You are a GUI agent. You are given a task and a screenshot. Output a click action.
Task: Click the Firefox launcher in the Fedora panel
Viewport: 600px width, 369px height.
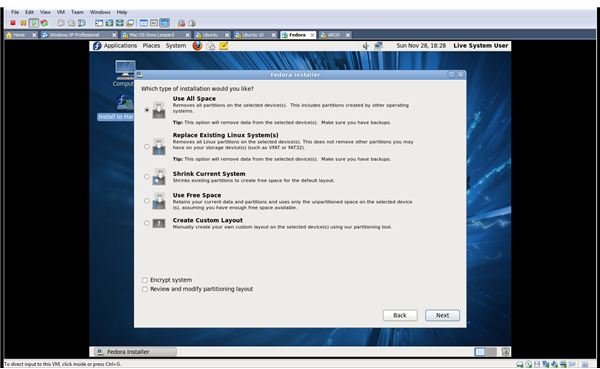(x=197, y=46)
